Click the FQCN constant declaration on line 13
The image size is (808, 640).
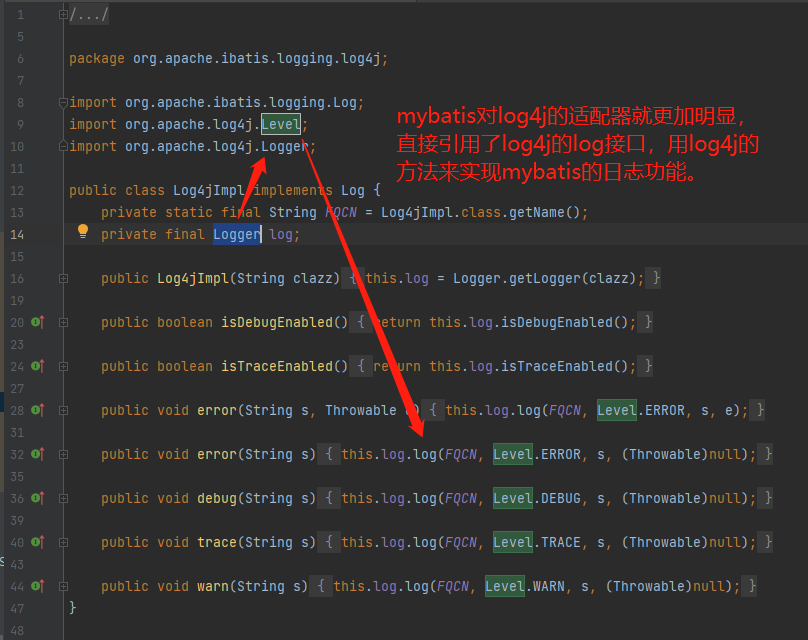pos(341,212)
